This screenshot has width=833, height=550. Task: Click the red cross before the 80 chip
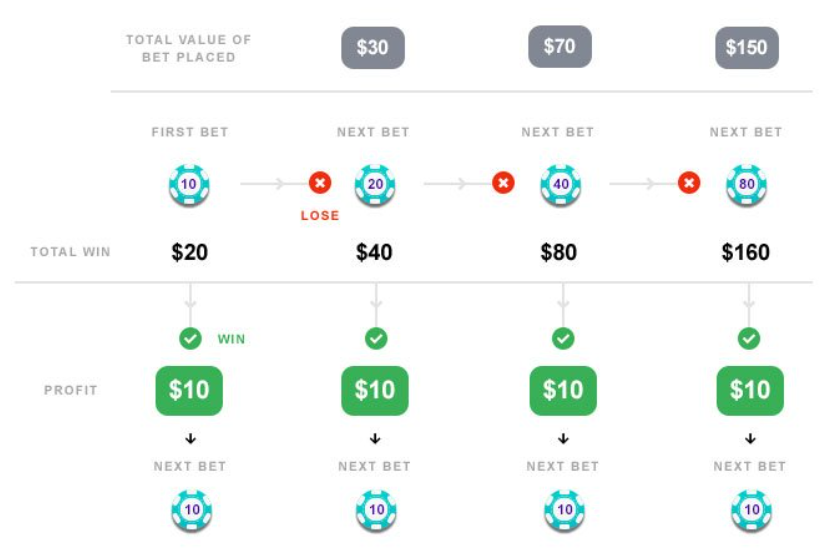[690, 183]
